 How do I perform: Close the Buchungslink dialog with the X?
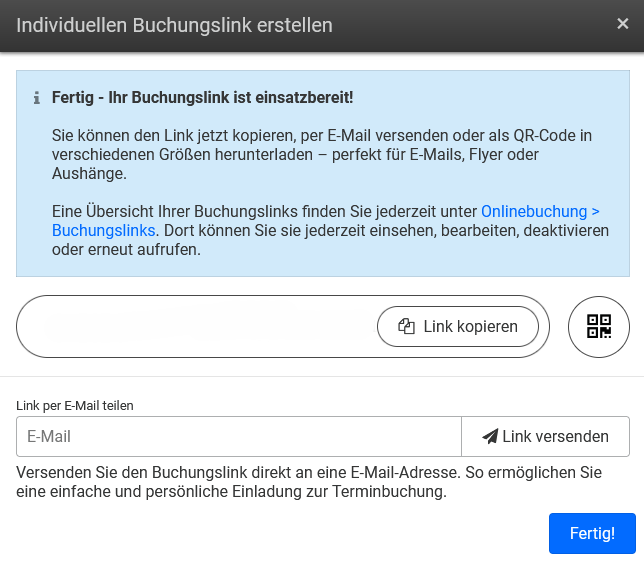click(x=622, y=24)
